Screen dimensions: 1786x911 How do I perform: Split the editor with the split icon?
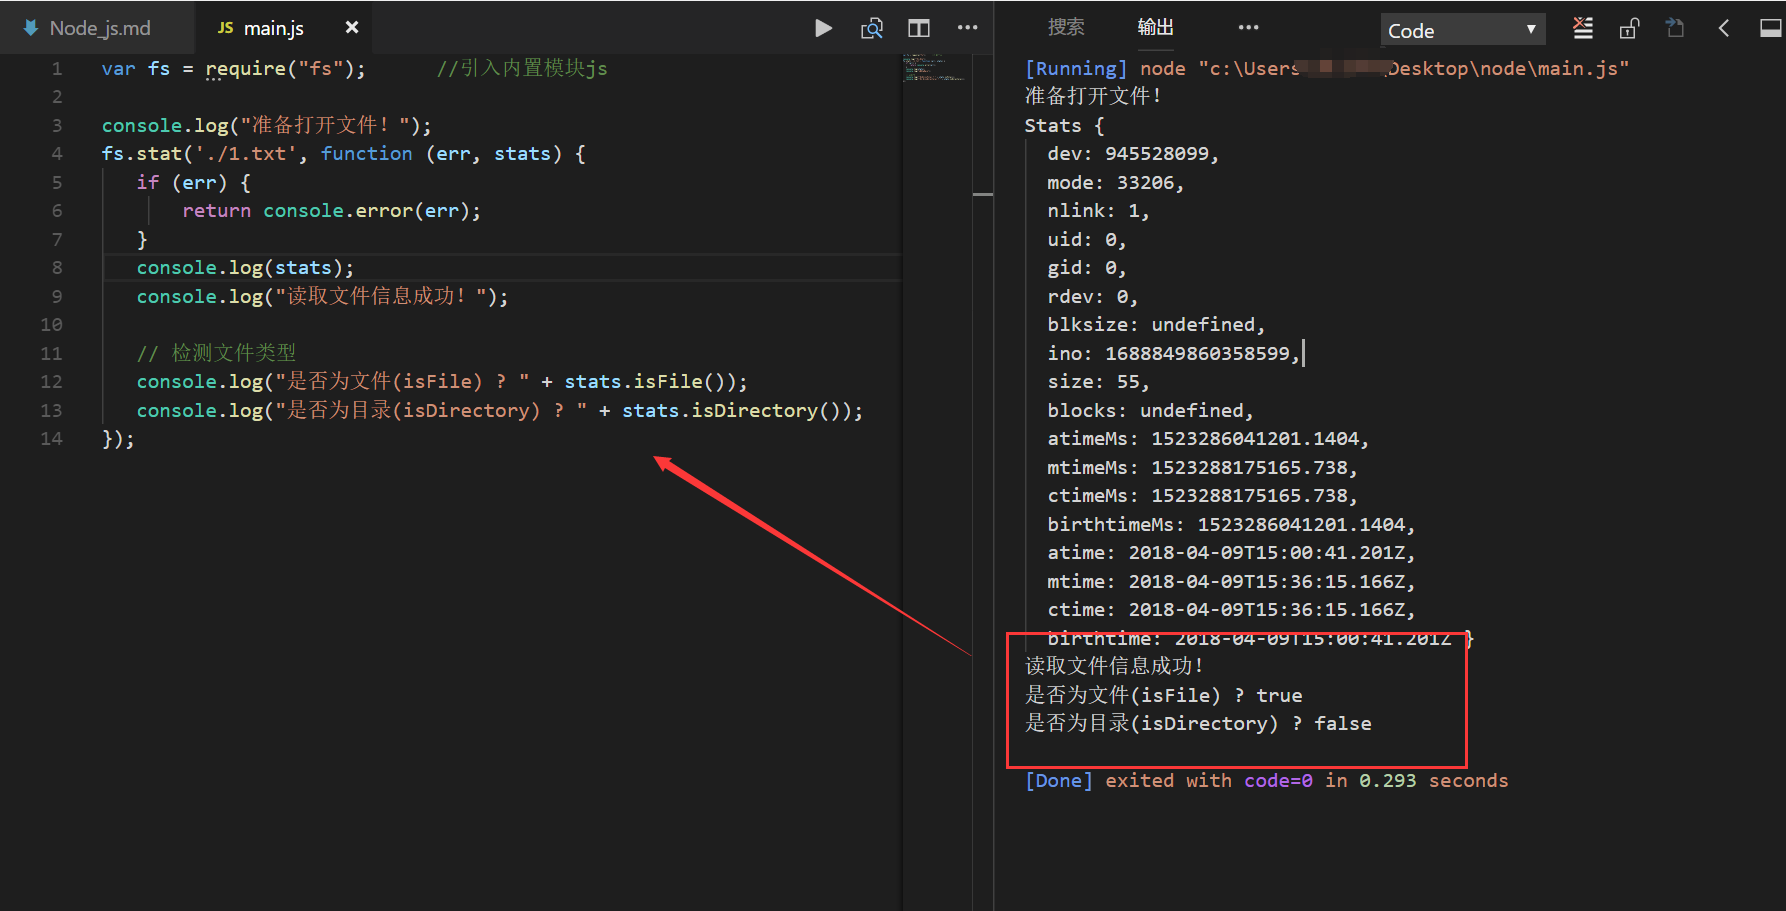[918, 28]
